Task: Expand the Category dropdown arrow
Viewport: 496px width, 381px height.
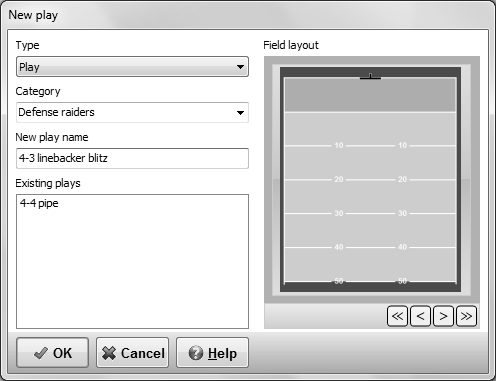Action: 240,113
